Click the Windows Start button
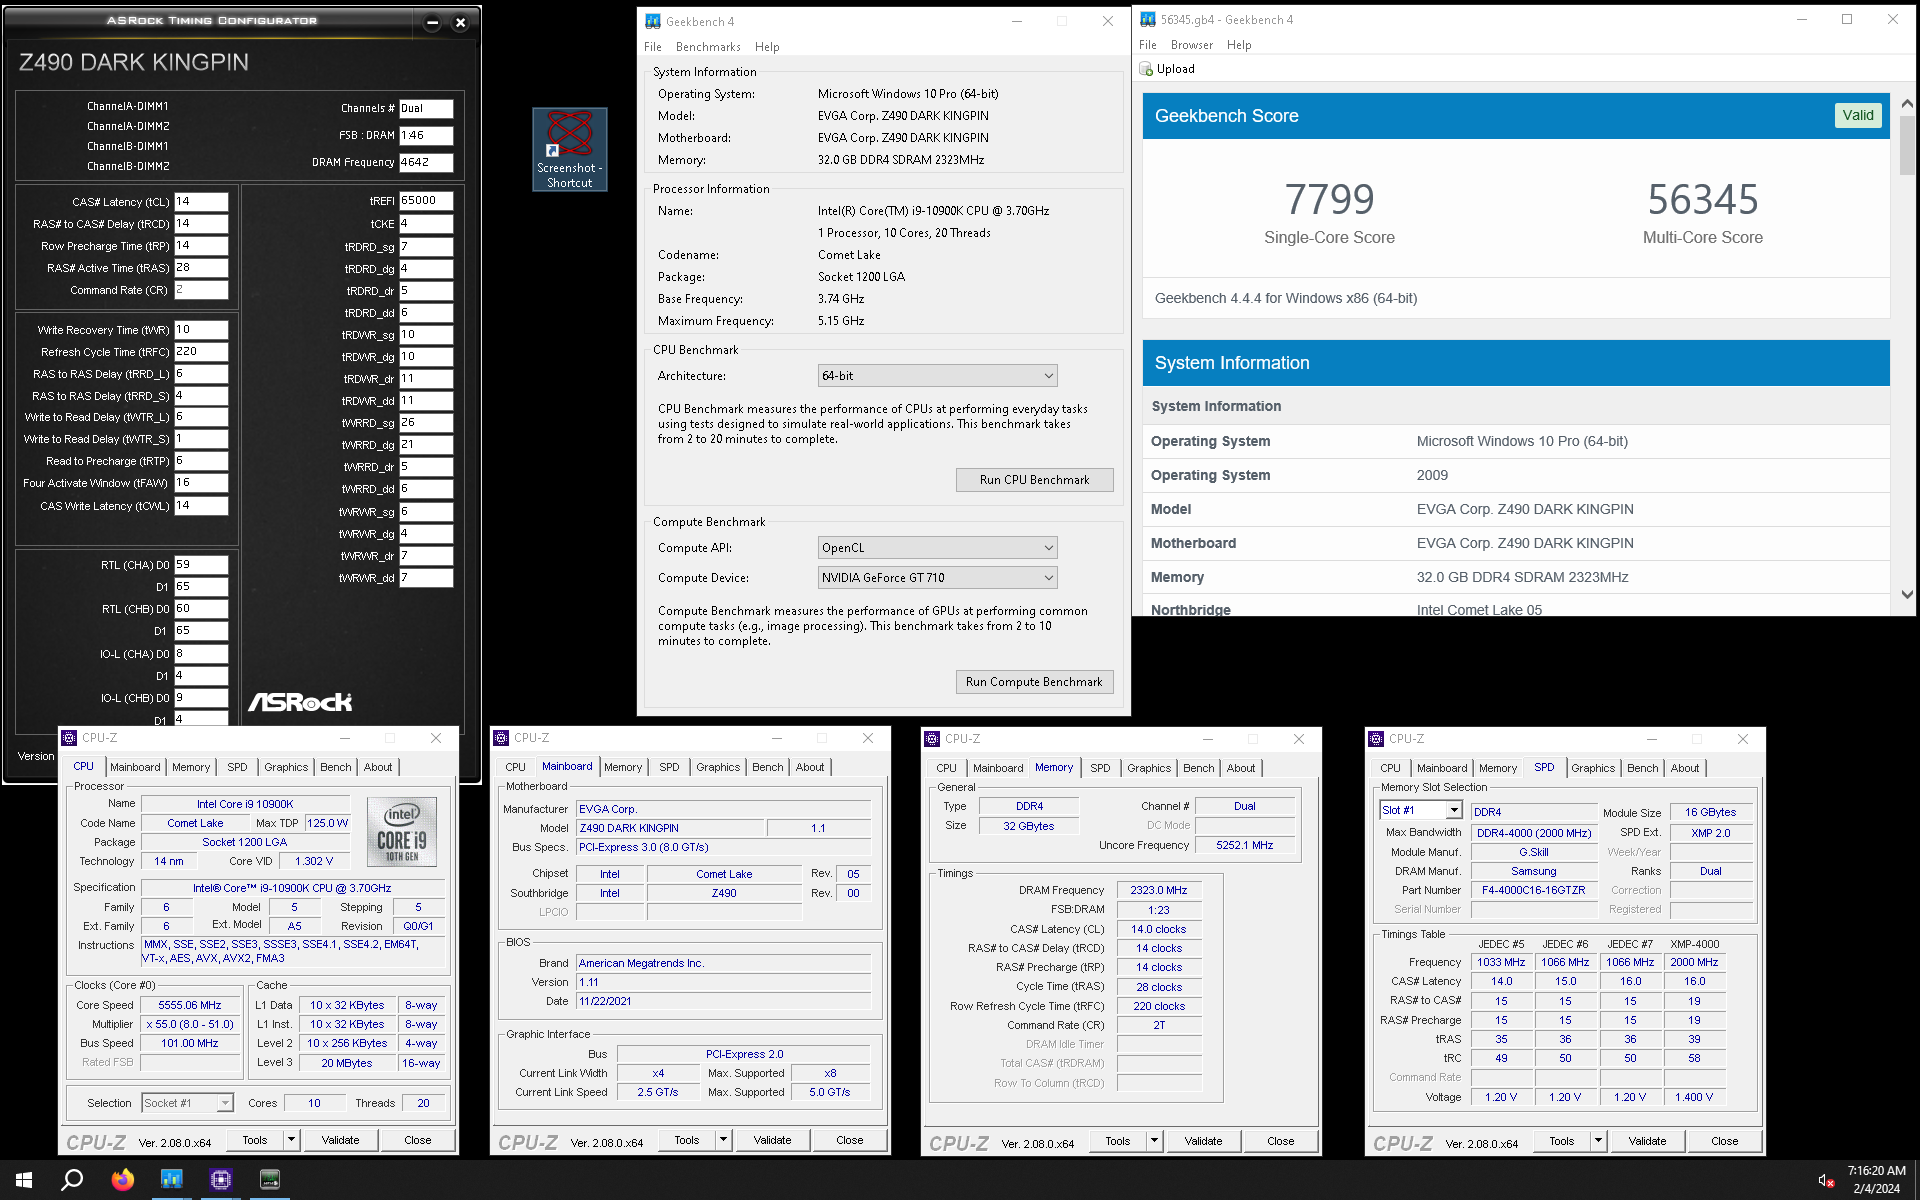The image size is (1920, 1200). coord(24,1180)
